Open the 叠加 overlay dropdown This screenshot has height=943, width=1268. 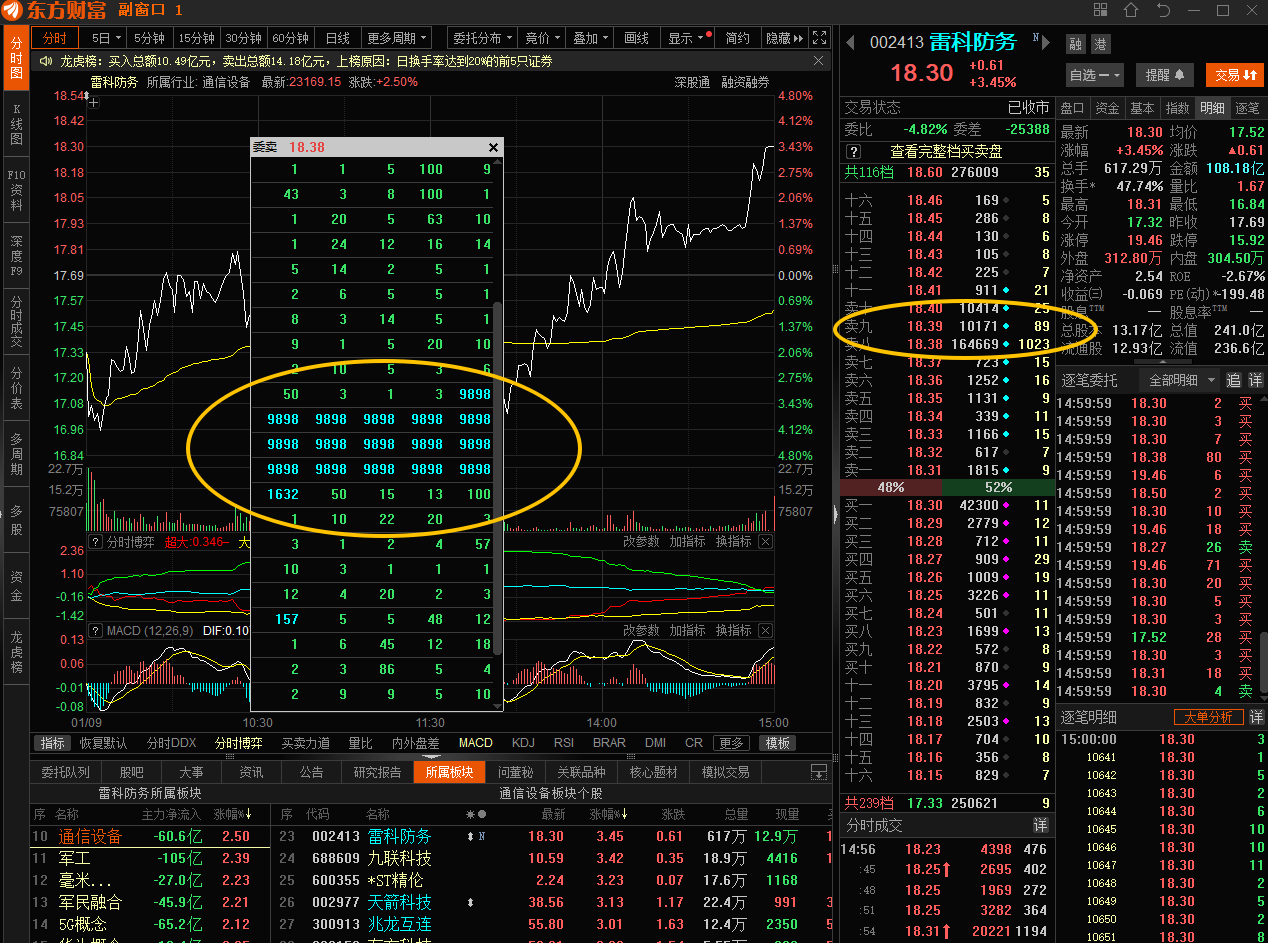tap(591, 38)
